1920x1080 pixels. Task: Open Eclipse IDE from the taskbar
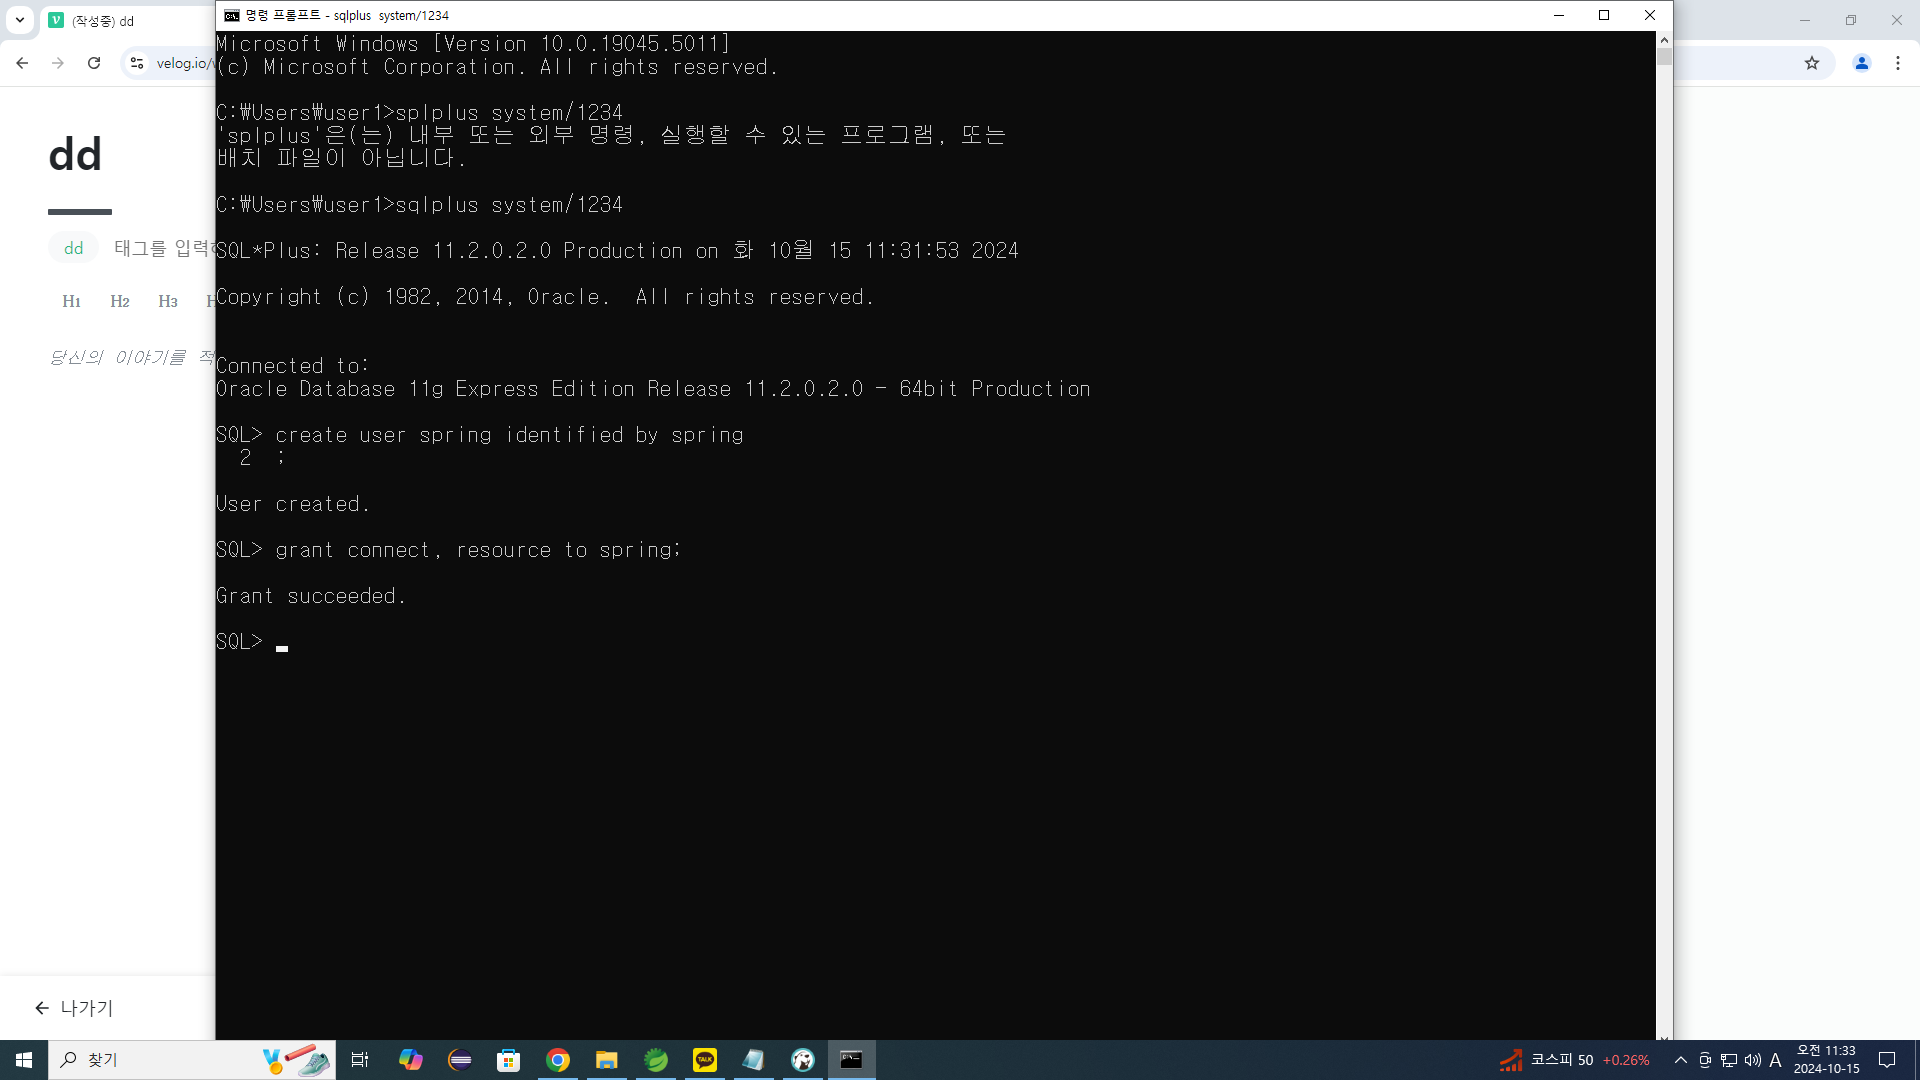click(x=460, y=1060)
